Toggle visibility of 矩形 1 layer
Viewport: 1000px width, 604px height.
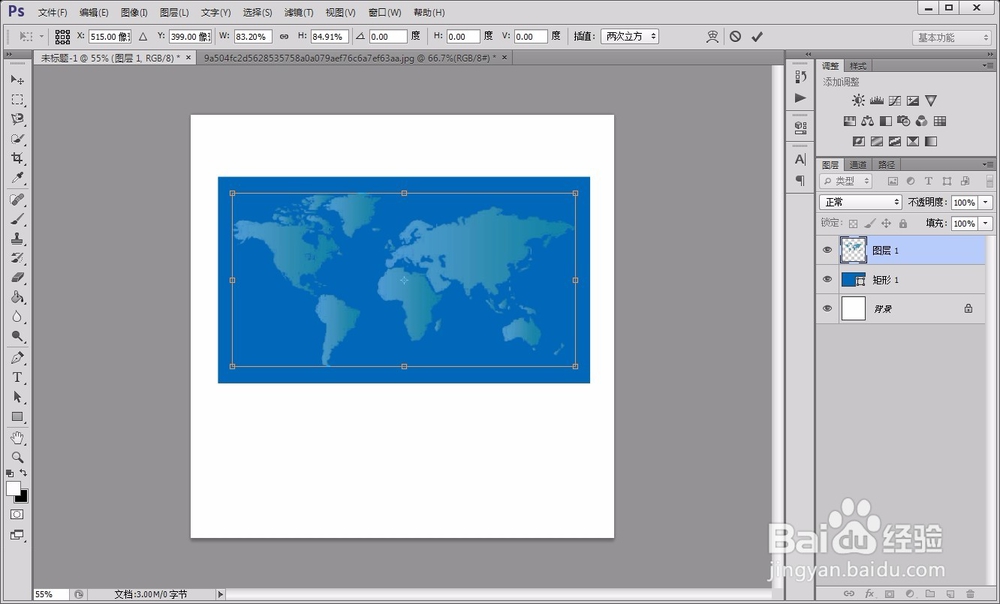click(x=827, y=279)
